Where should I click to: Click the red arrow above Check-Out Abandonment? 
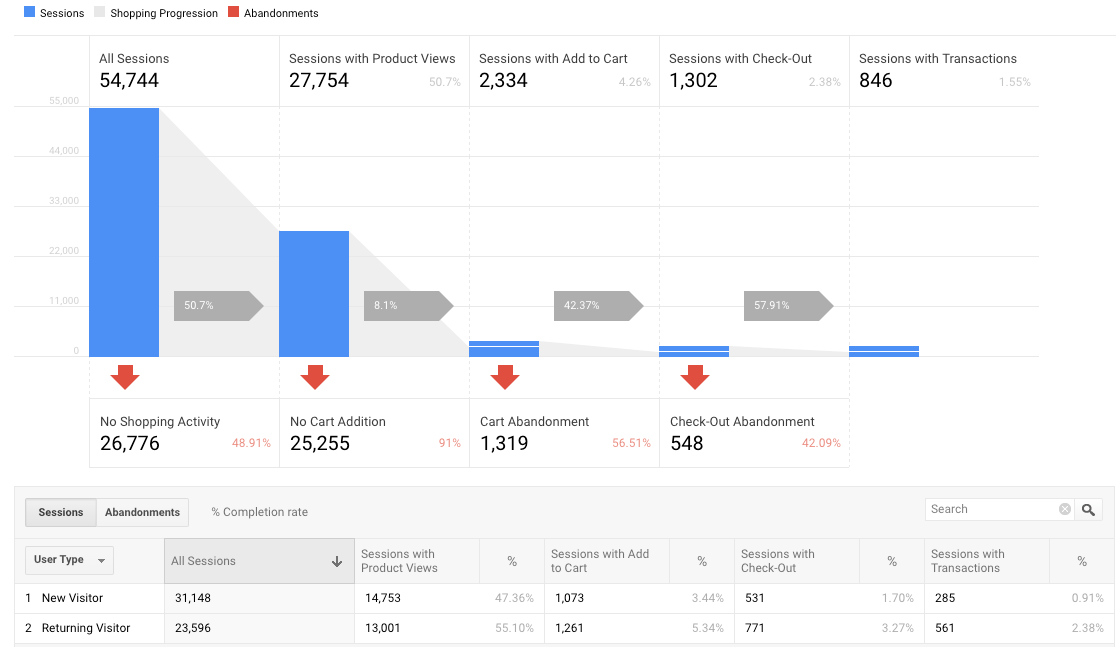point(695,378)
